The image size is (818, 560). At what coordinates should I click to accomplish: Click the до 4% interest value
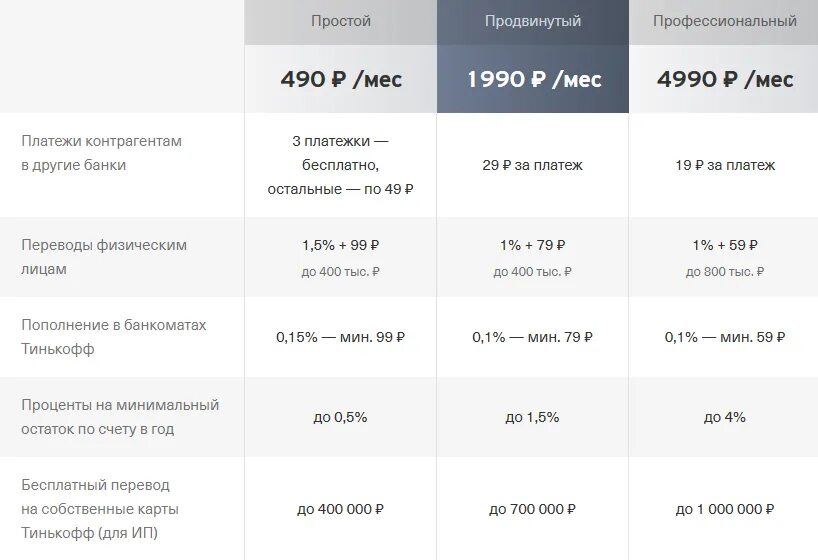click(x=725, y=417)
